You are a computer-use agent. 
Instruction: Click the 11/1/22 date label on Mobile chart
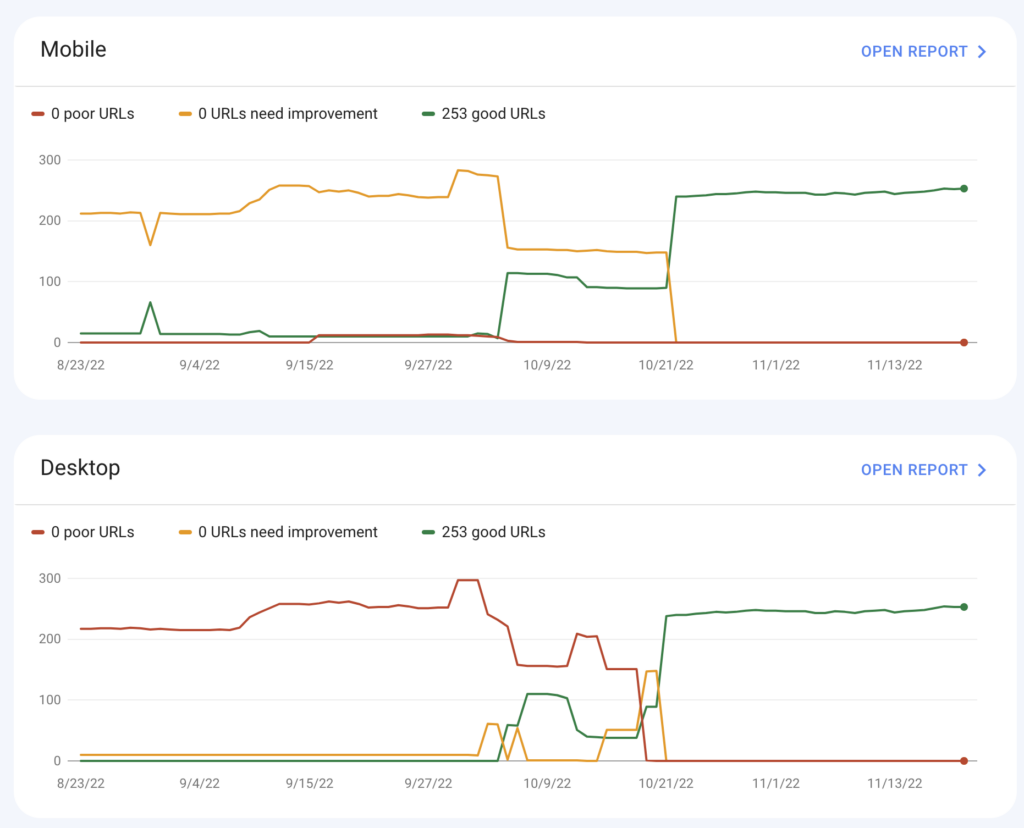pos(776,365)
